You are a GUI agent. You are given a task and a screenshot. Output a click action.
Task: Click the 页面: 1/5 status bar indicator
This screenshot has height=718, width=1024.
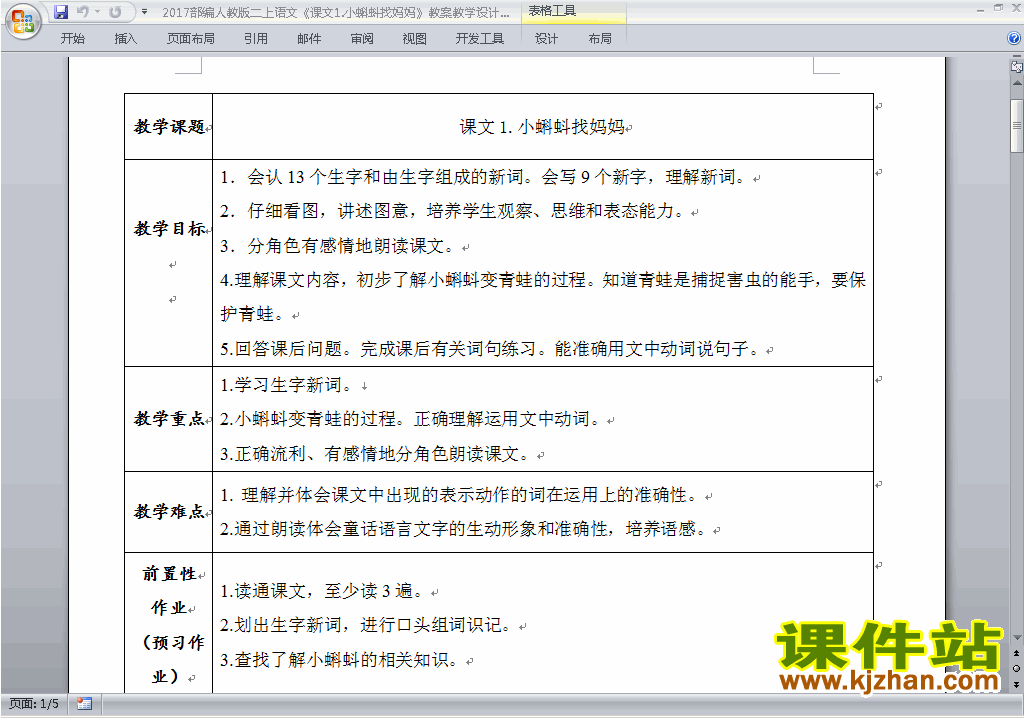[x=34, y=704]
